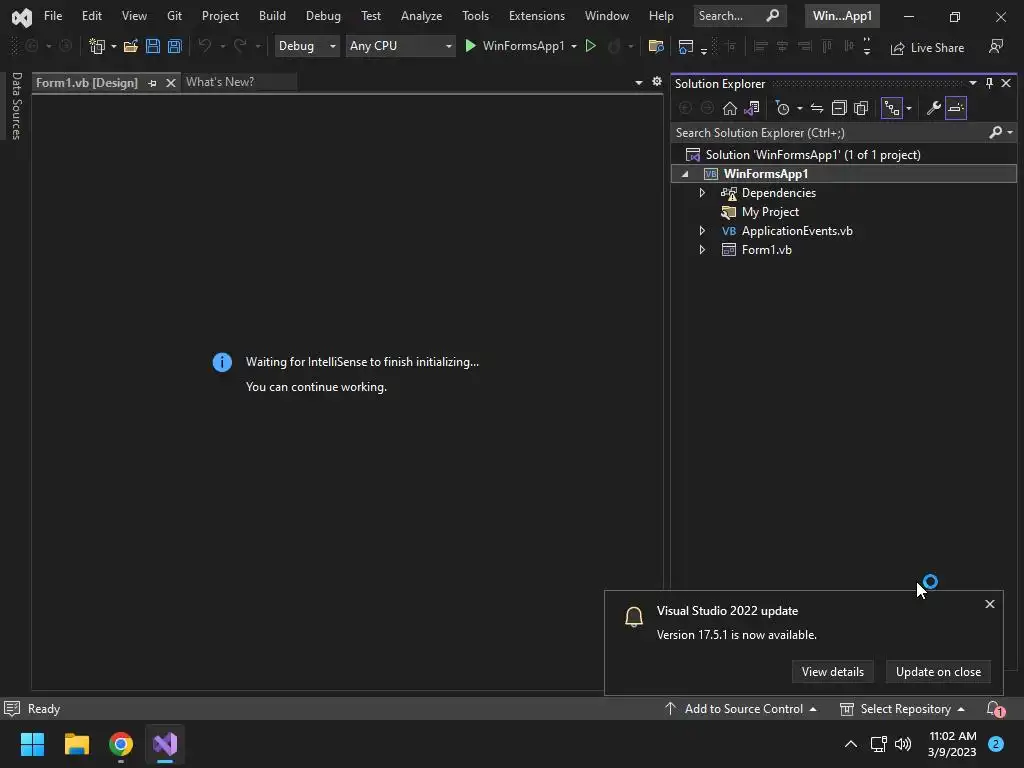Click the Solution Explorer Home icon
The image size is (1024, 768).
point(729,108)
